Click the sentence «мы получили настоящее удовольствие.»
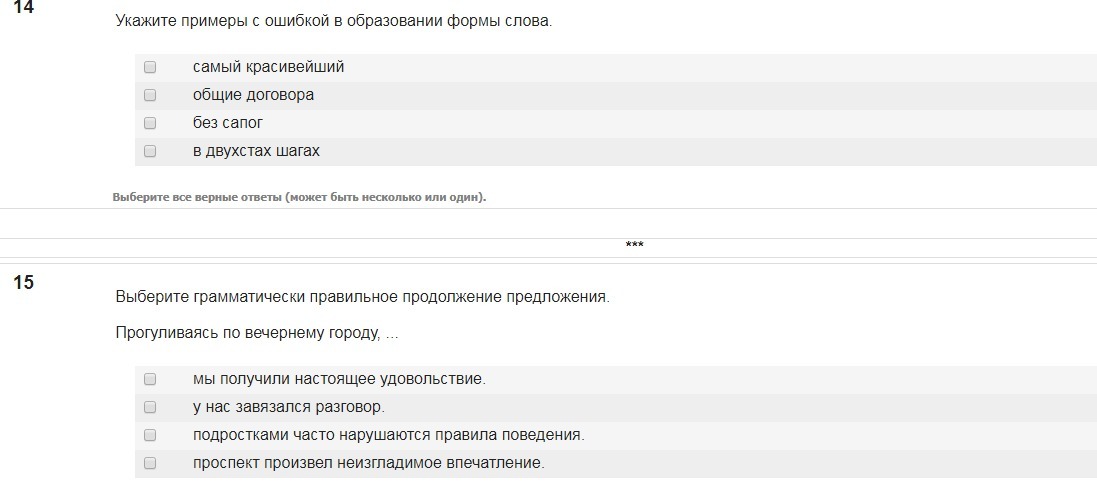The image size is (1097, 489). pyautogui.click(x=339, y=379)
